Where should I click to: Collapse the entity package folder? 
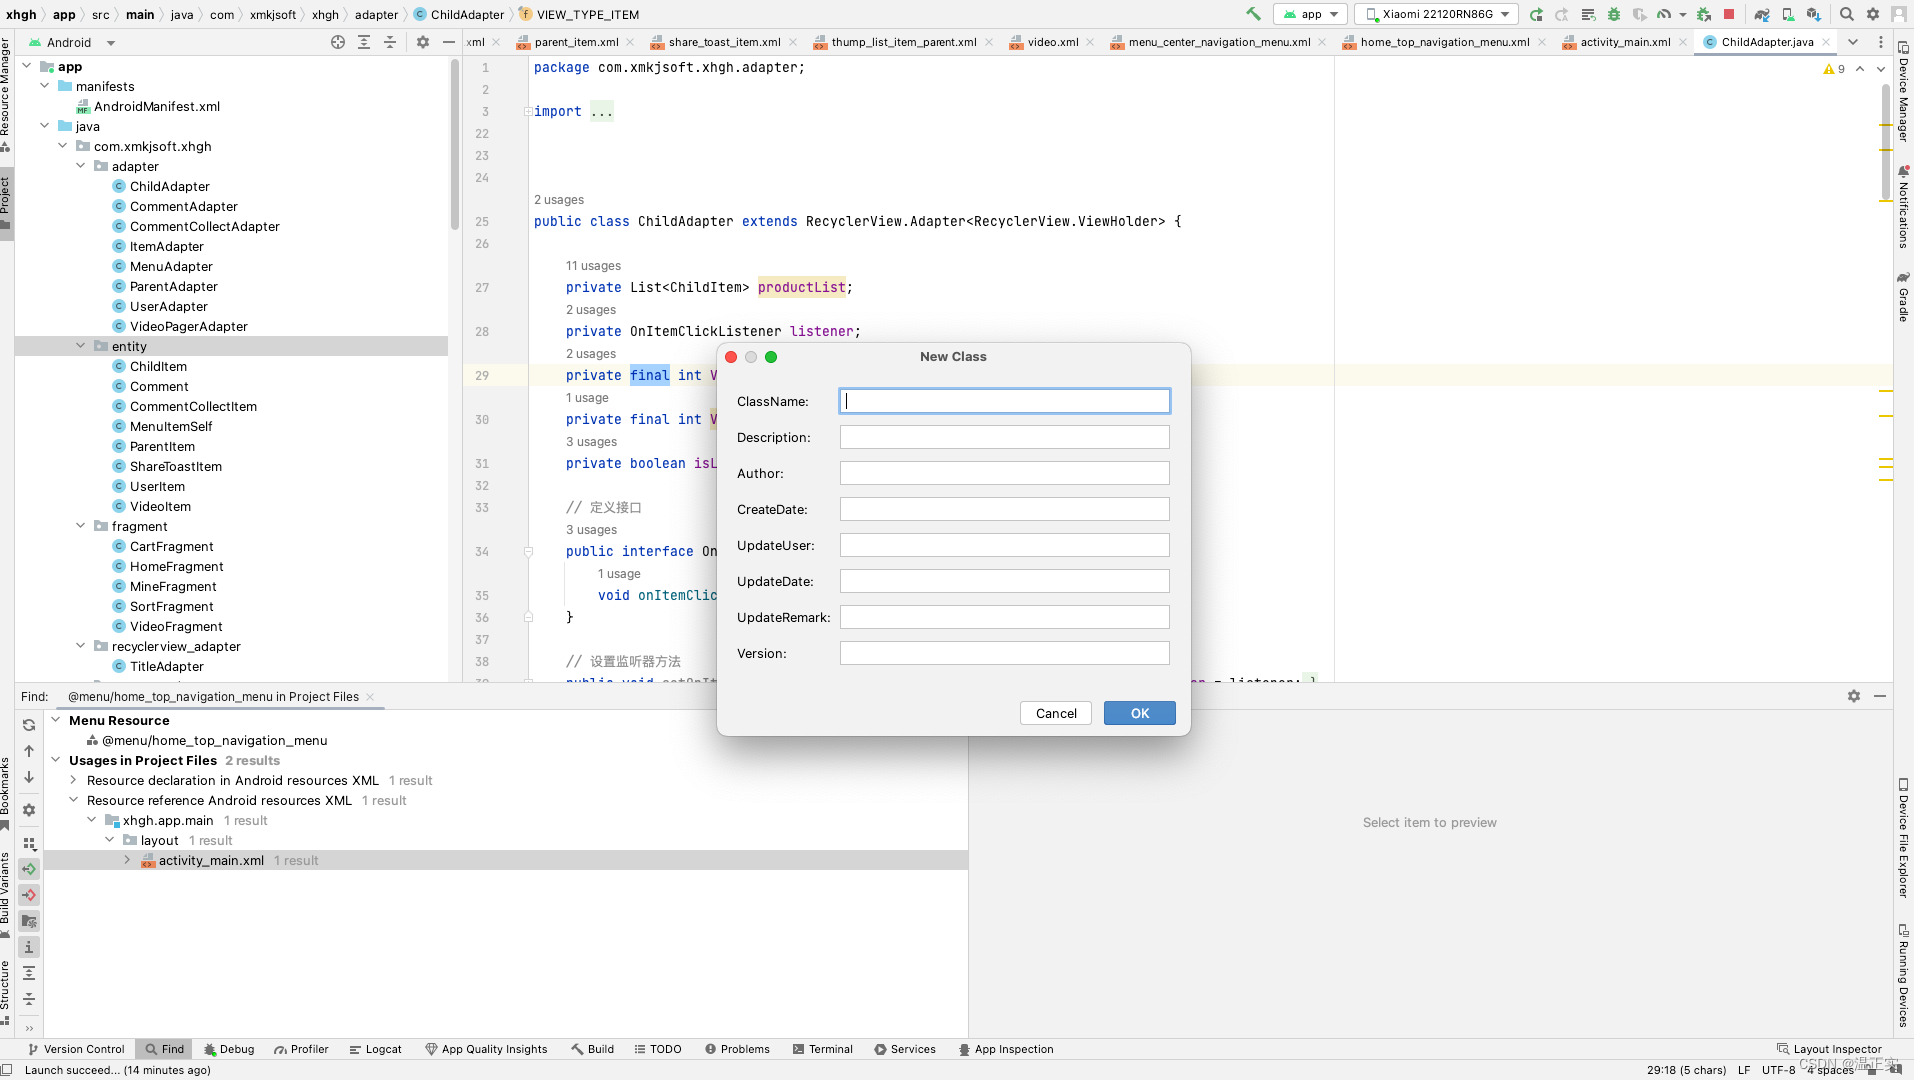(x=81, y=346)
